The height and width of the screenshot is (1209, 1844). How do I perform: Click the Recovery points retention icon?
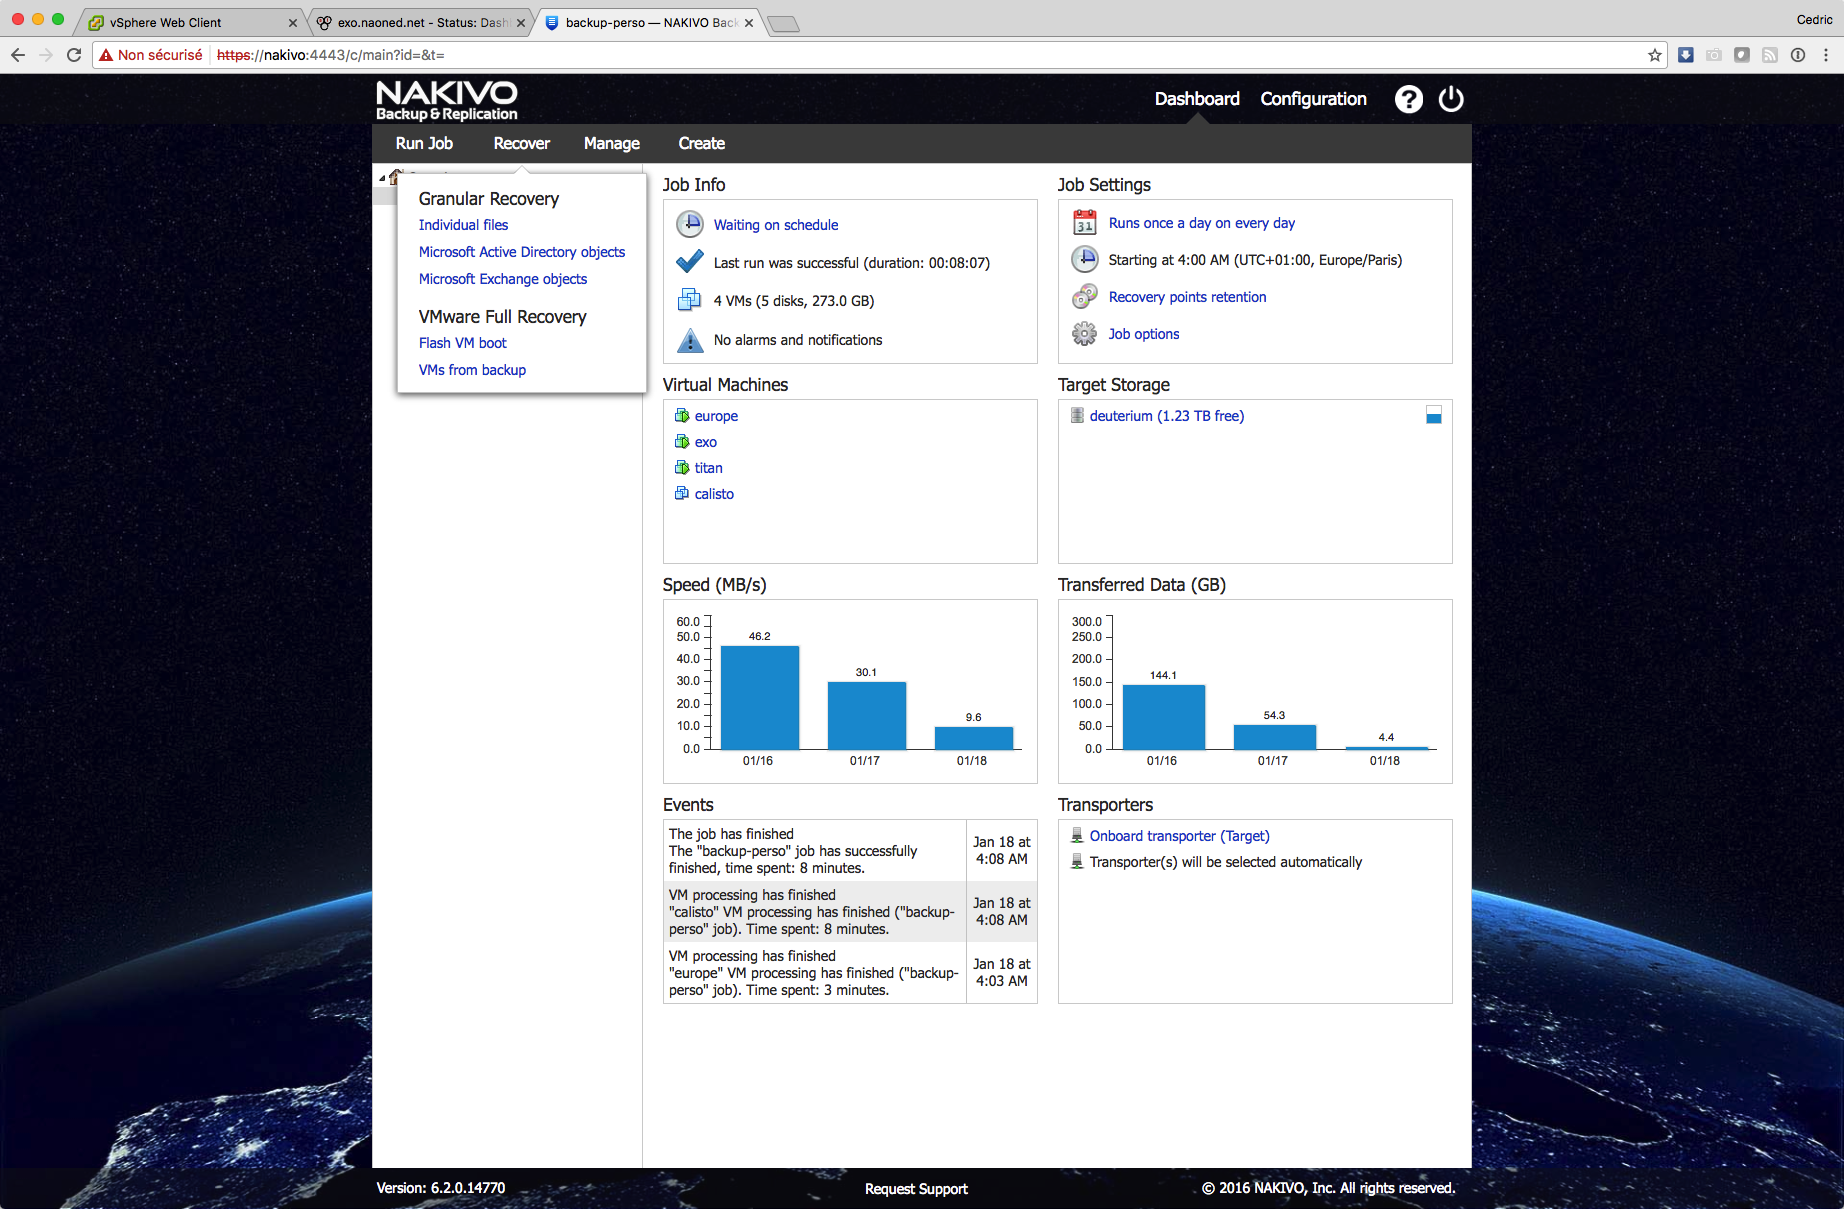[x=1084, y=297]
